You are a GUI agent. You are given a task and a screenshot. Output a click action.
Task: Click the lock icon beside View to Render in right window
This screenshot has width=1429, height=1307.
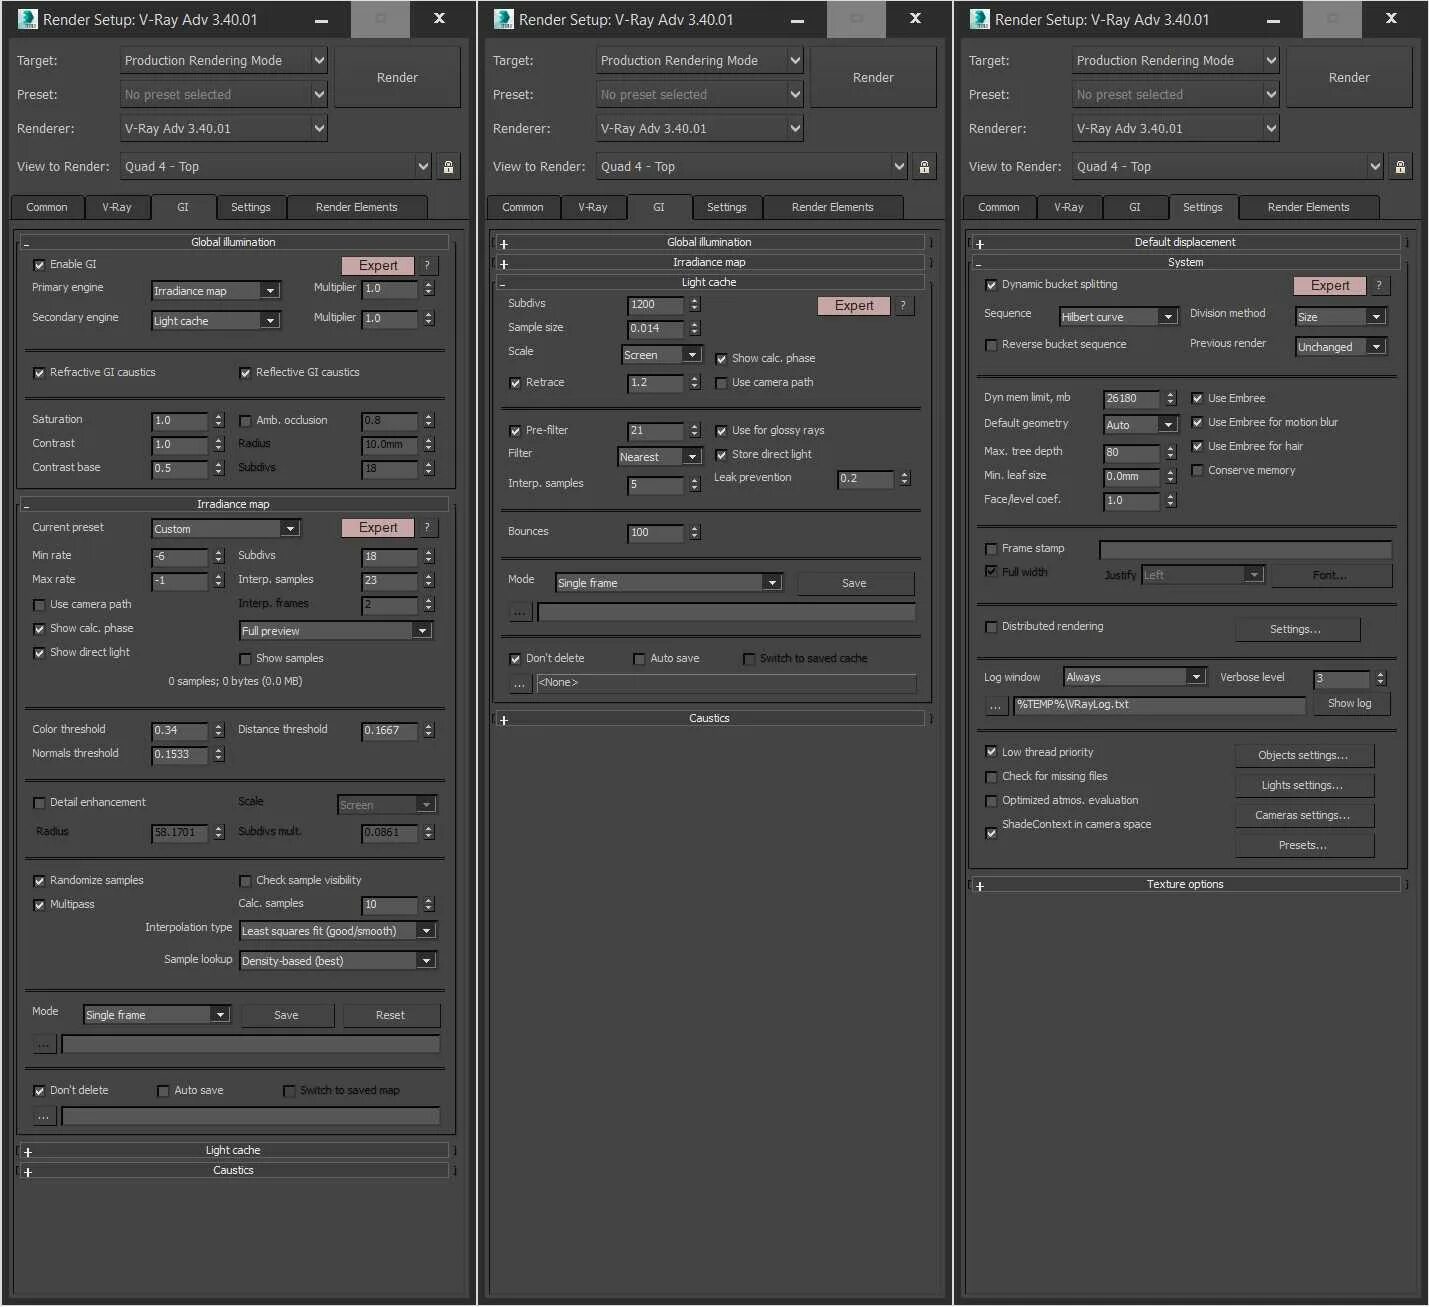1400,167
